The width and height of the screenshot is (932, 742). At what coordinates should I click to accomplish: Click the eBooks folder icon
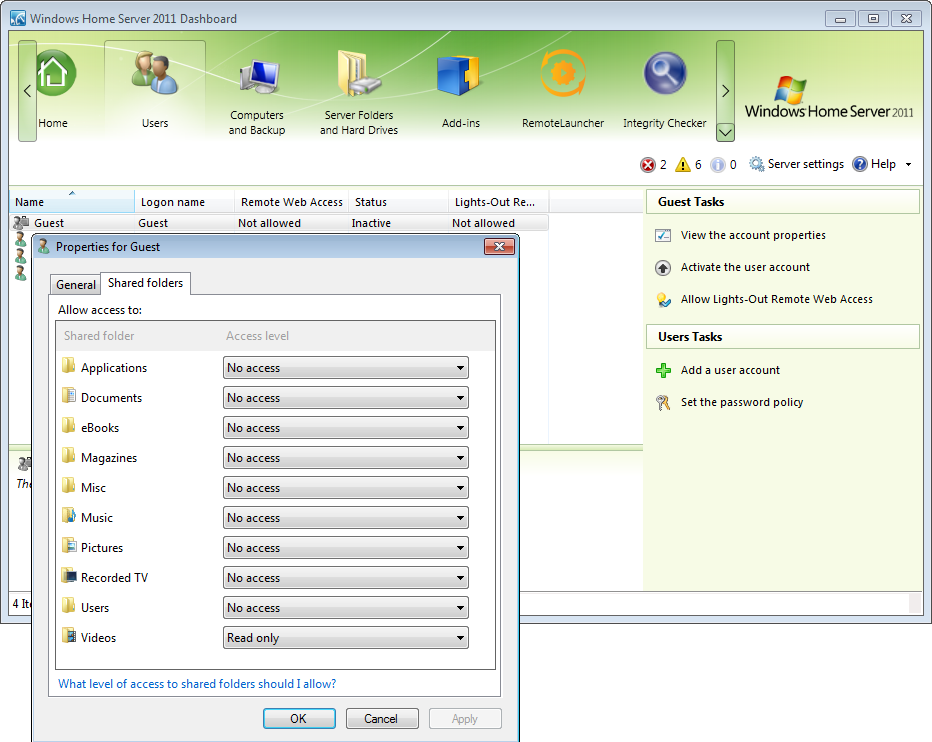pyautogui.click(x=69, y=425)
